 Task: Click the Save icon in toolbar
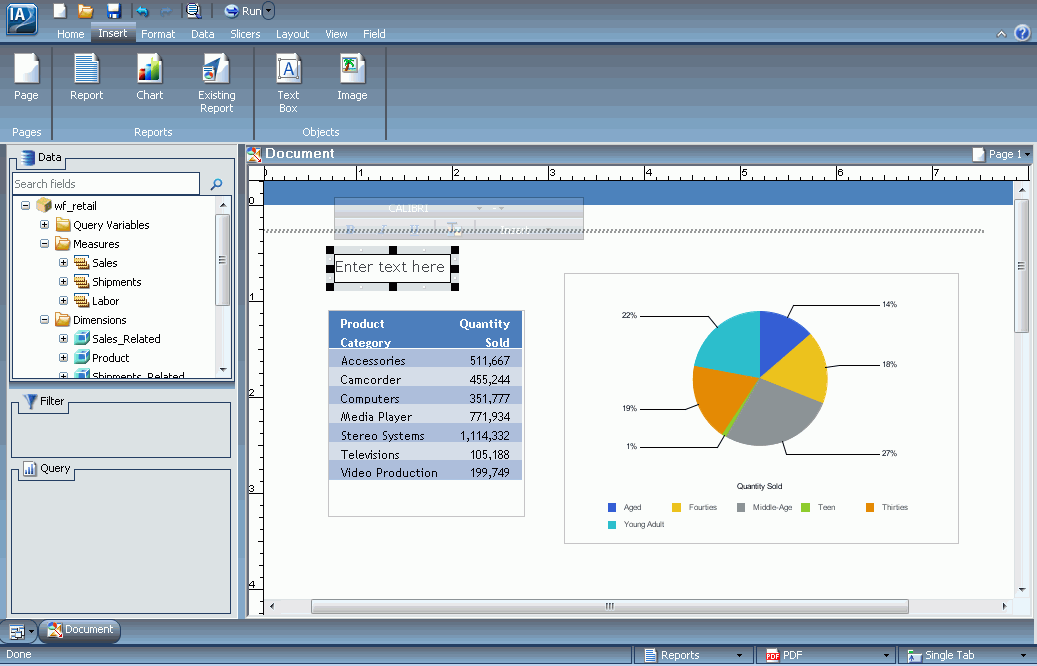click(114, 11)
